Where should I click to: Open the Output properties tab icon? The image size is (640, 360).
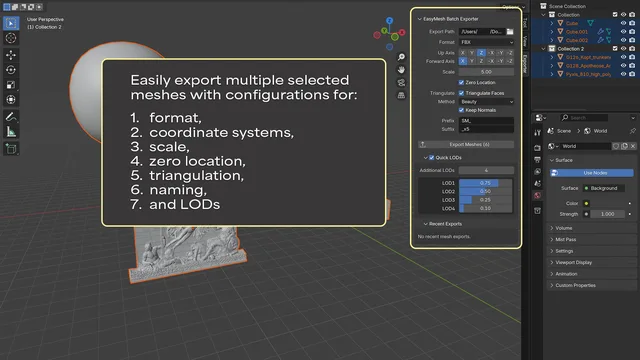click(538, 160)
